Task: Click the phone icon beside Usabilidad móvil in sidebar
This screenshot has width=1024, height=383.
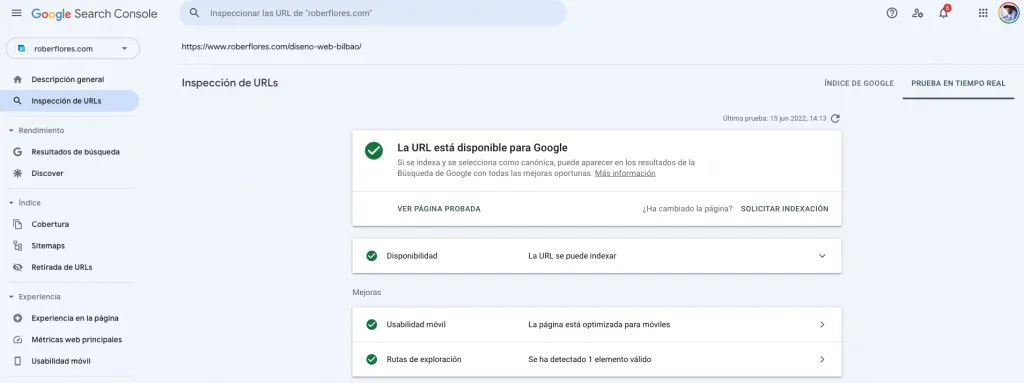Action: point(18,361)
